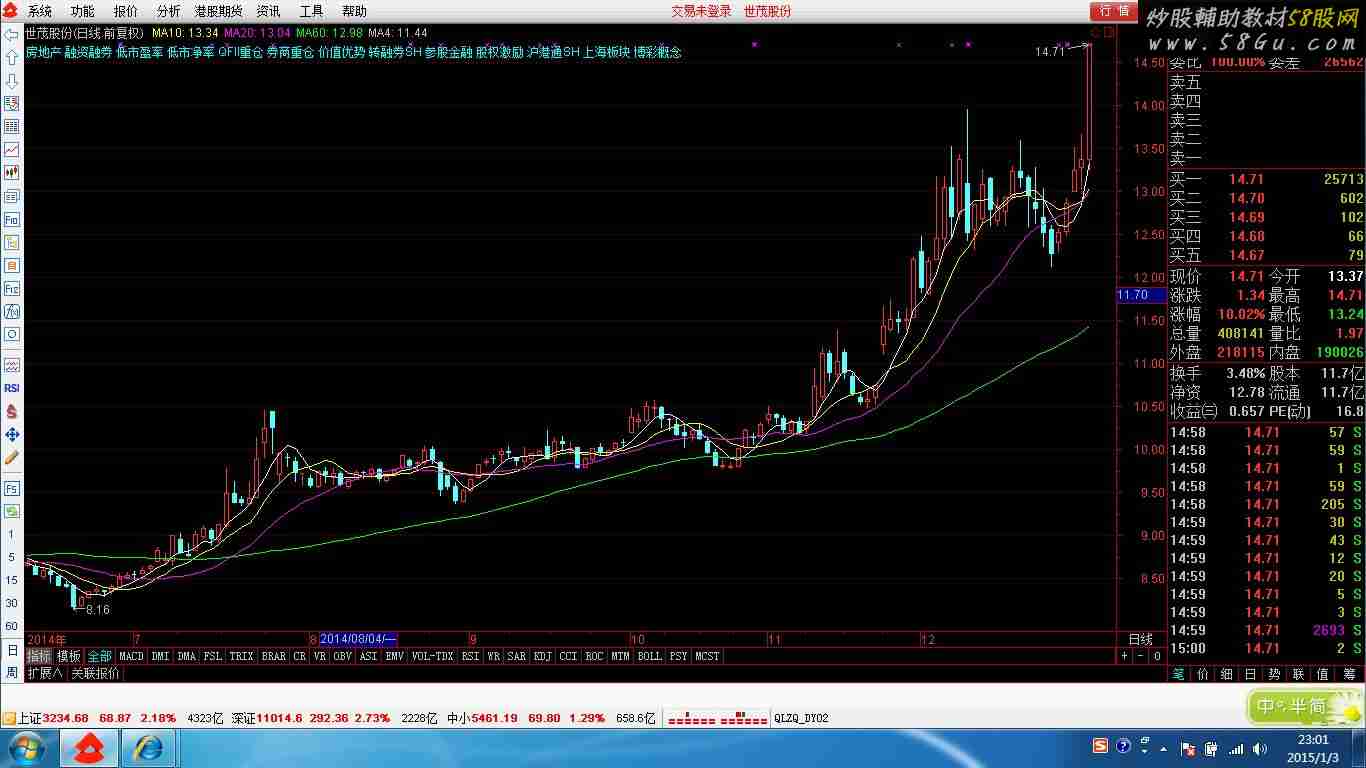1366x768 pixels.
Task: Select the red S dollar-like sidebar icon
Action: point(12,411)
